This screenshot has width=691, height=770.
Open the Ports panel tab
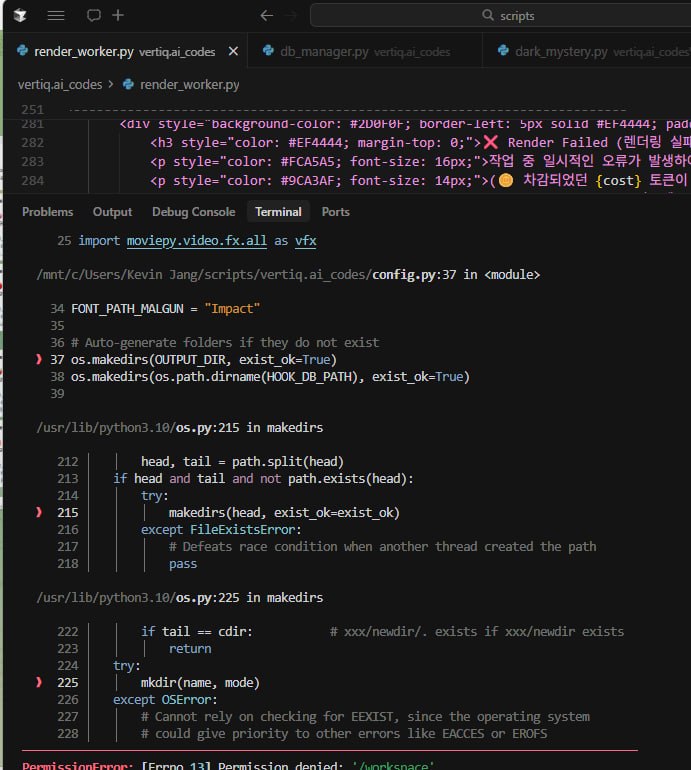335,212
